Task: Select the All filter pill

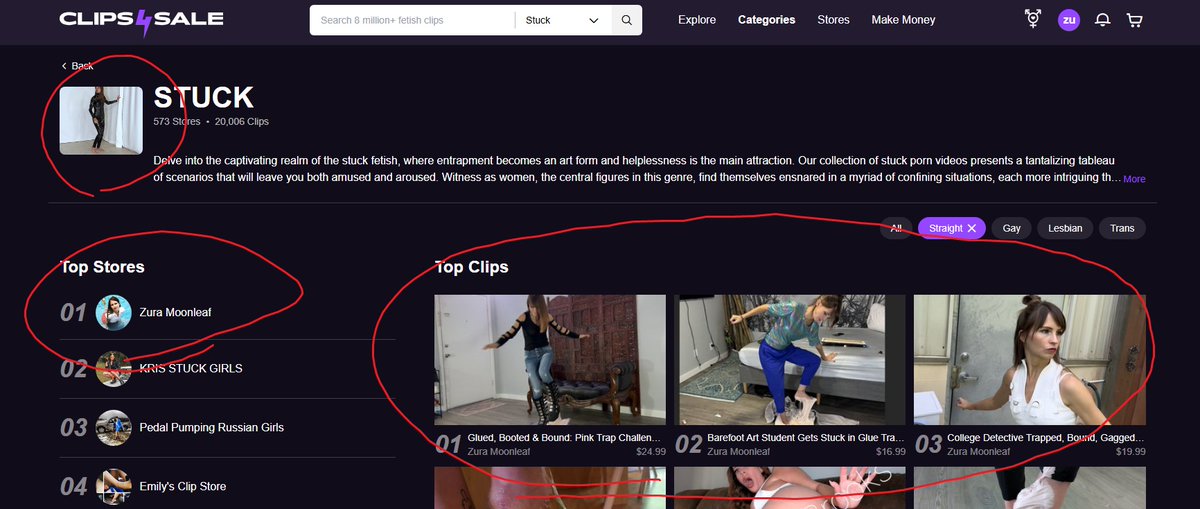Action: tap(896, 228)
